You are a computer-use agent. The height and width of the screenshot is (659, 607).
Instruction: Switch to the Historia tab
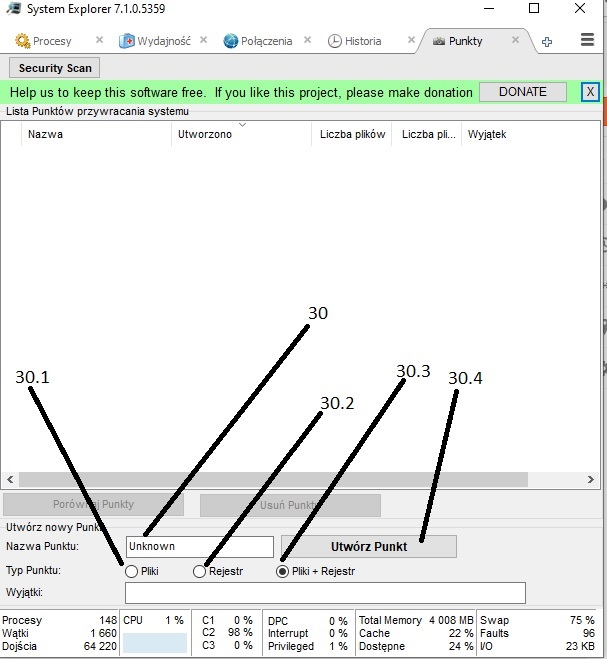[363, 41]
